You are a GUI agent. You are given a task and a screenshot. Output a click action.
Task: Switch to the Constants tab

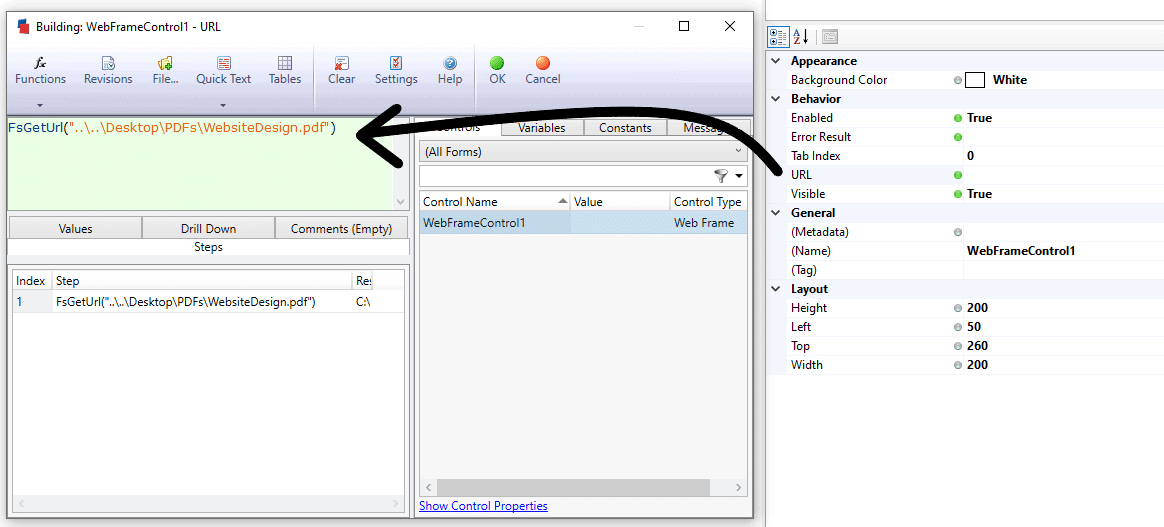625,128
